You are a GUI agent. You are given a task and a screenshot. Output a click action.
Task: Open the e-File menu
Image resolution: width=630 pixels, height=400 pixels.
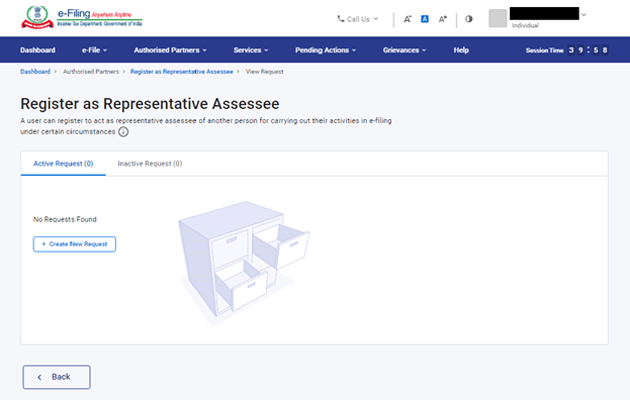point(95,49)
